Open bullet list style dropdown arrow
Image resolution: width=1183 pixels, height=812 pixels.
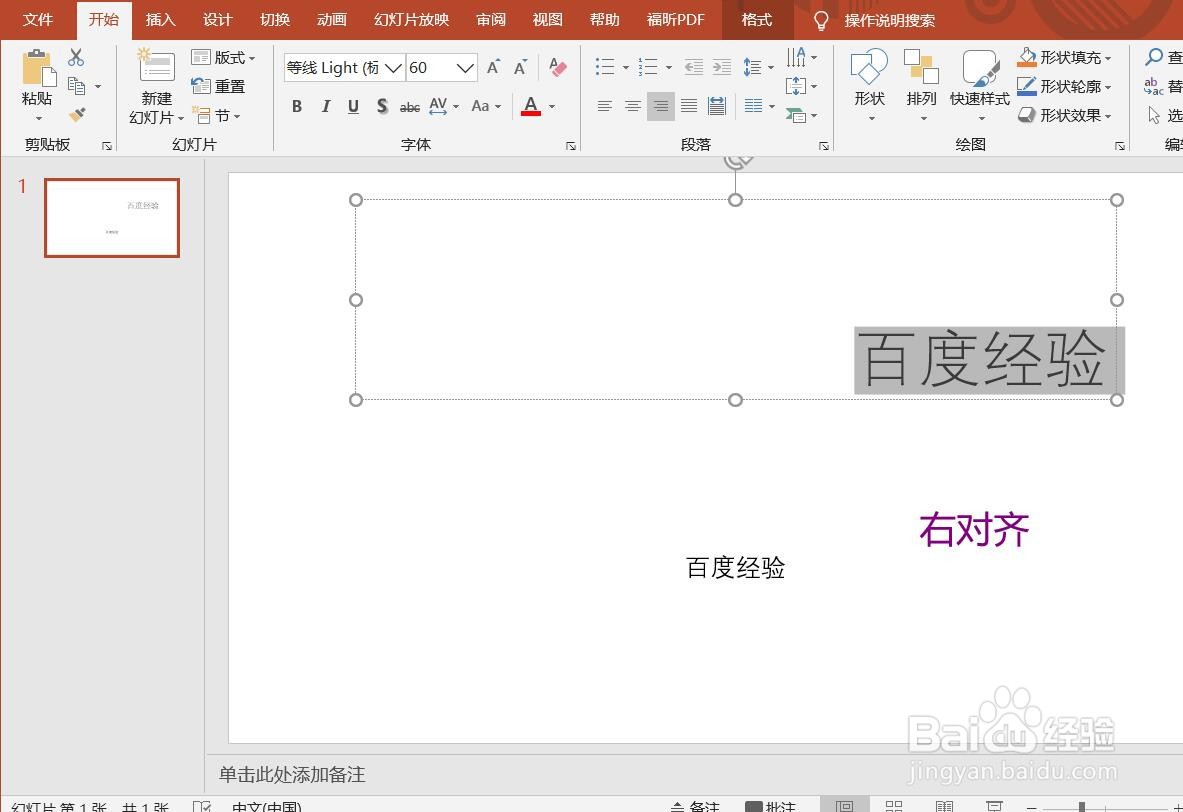(625, 68)
